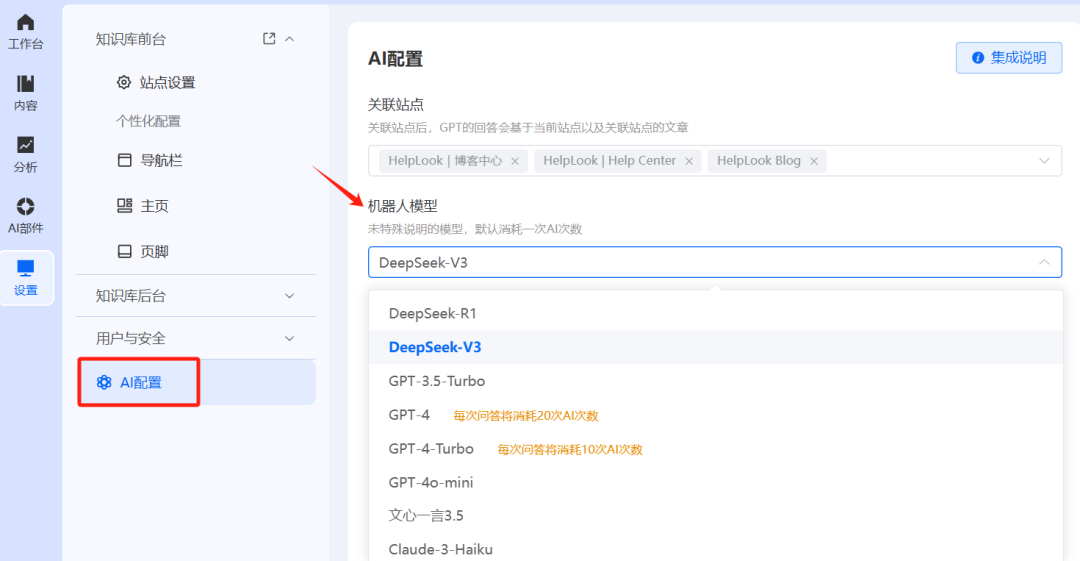The width and height of the screenshot is (1080, 561).
Task: Remove the HelpLook | 博客中心 tag
Action: pyautogui.click(x=515, y=161)
